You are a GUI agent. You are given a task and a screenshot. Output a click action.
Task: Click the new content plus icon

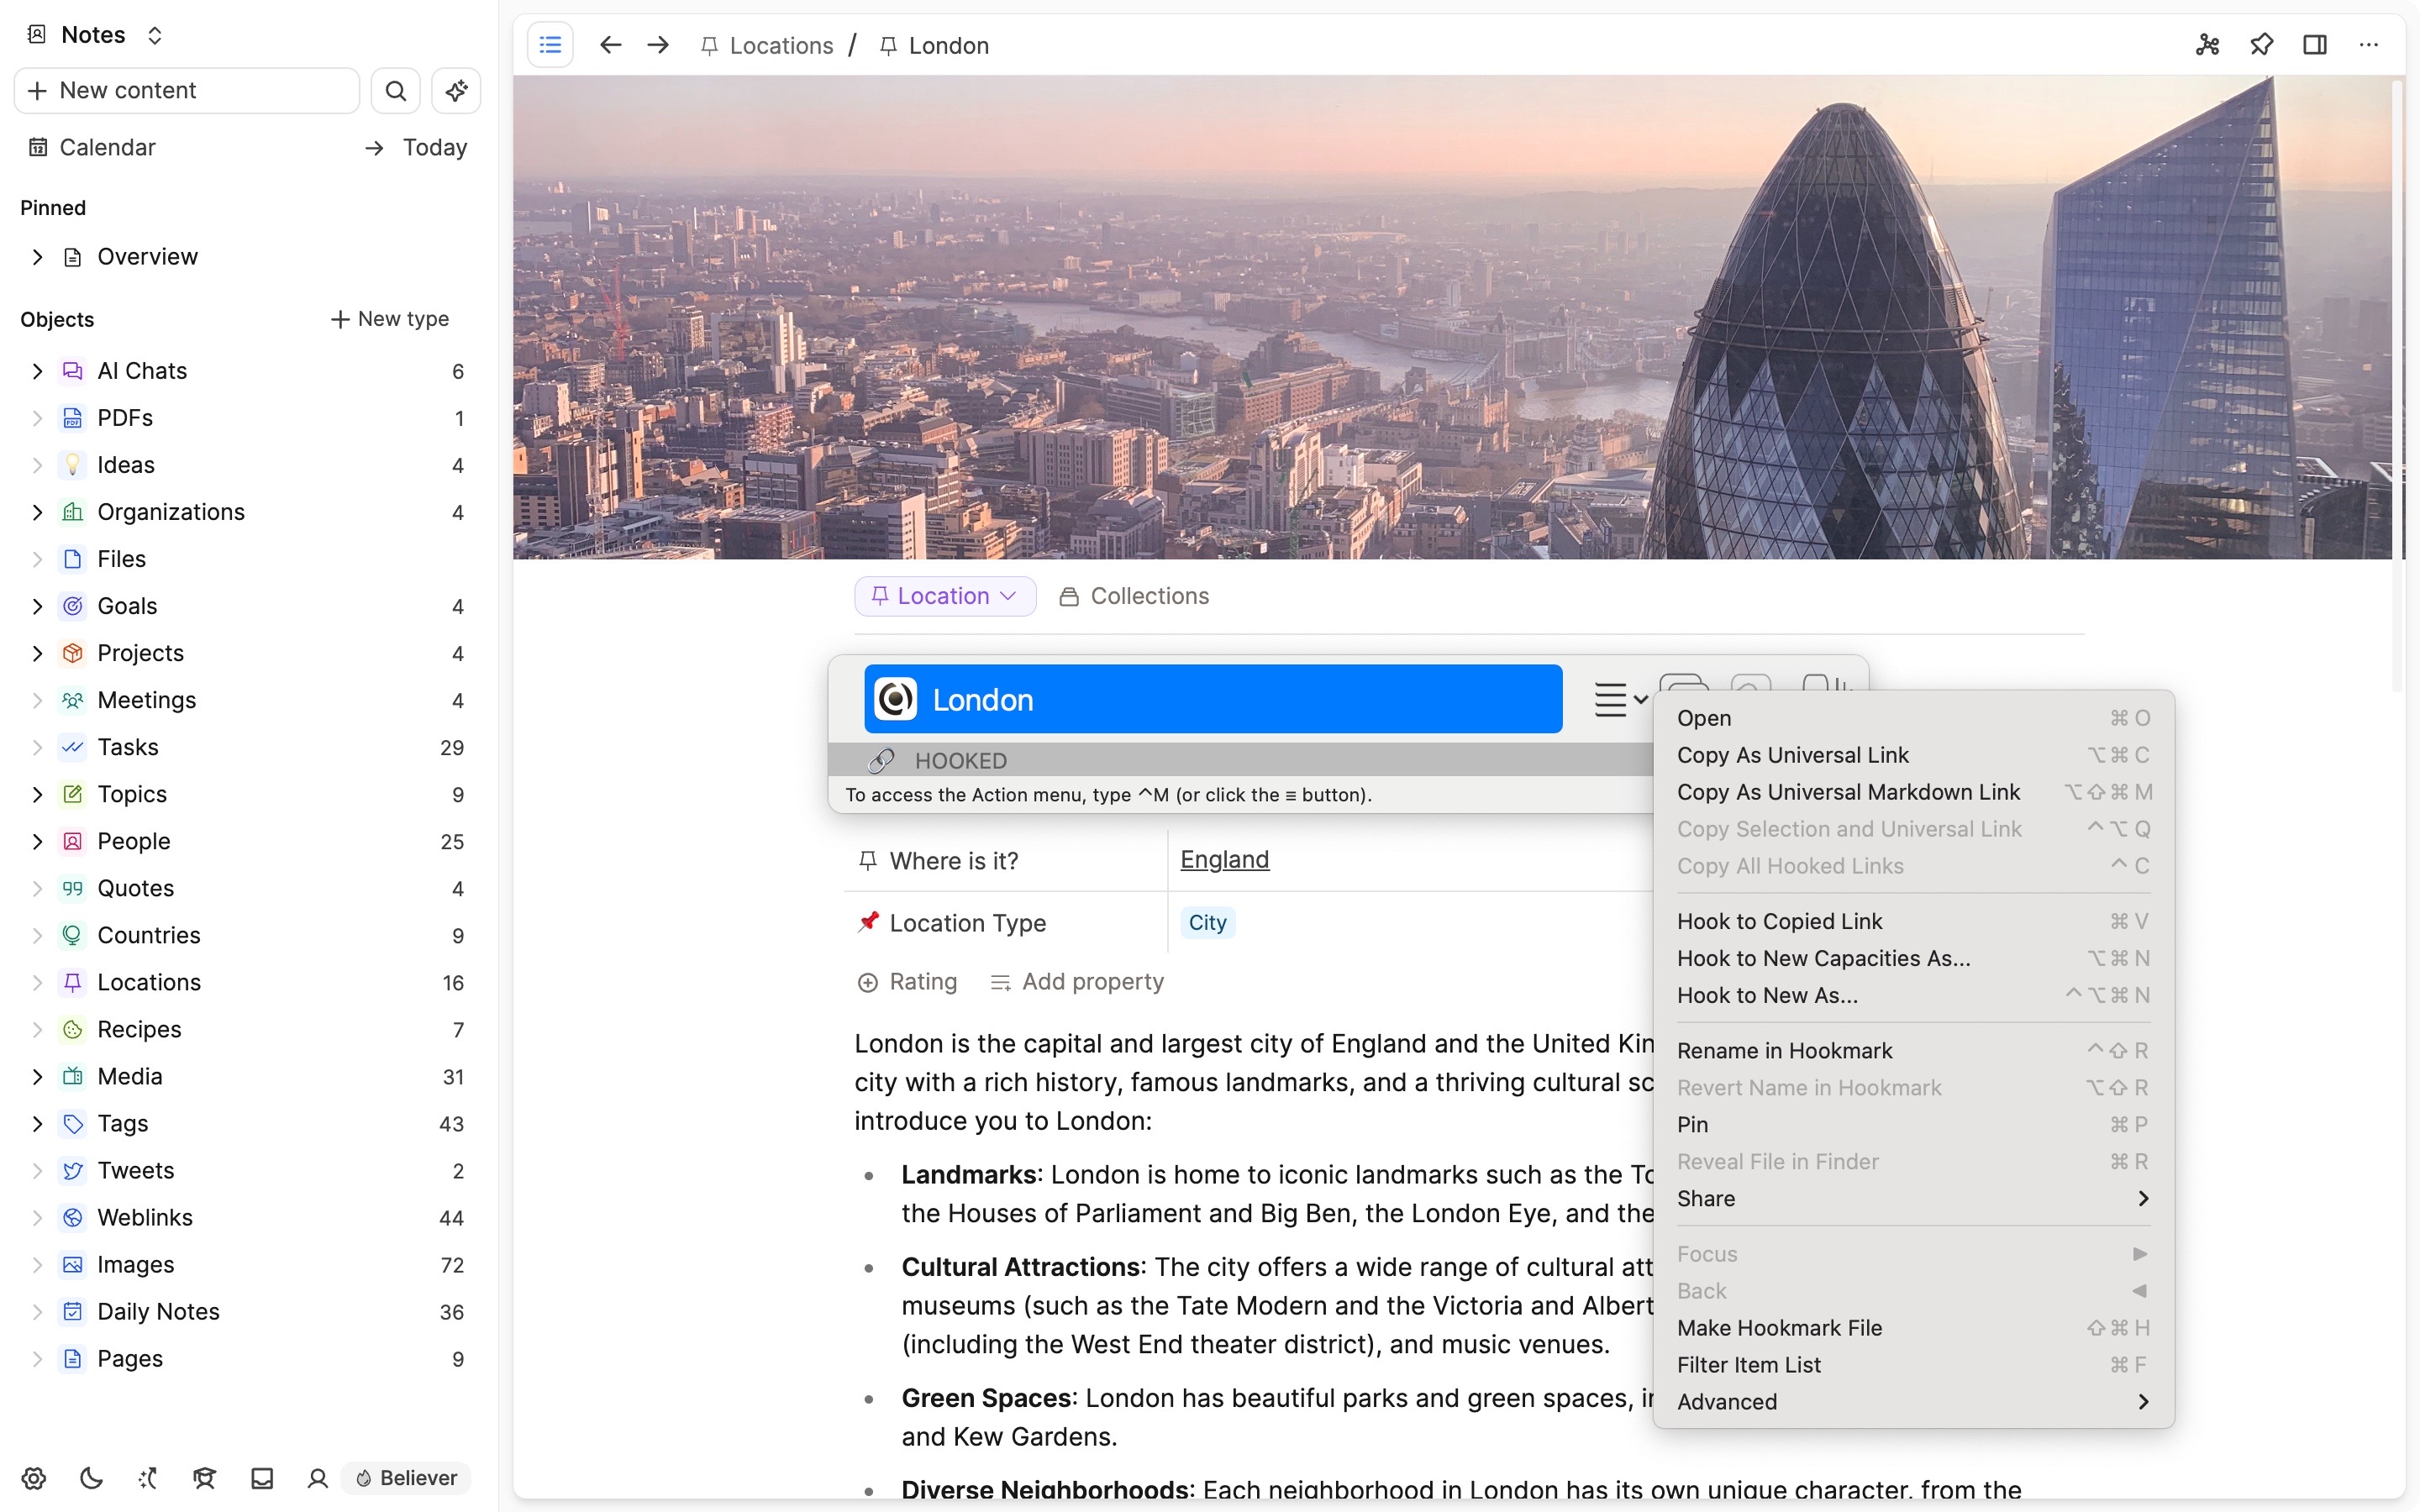39,89
